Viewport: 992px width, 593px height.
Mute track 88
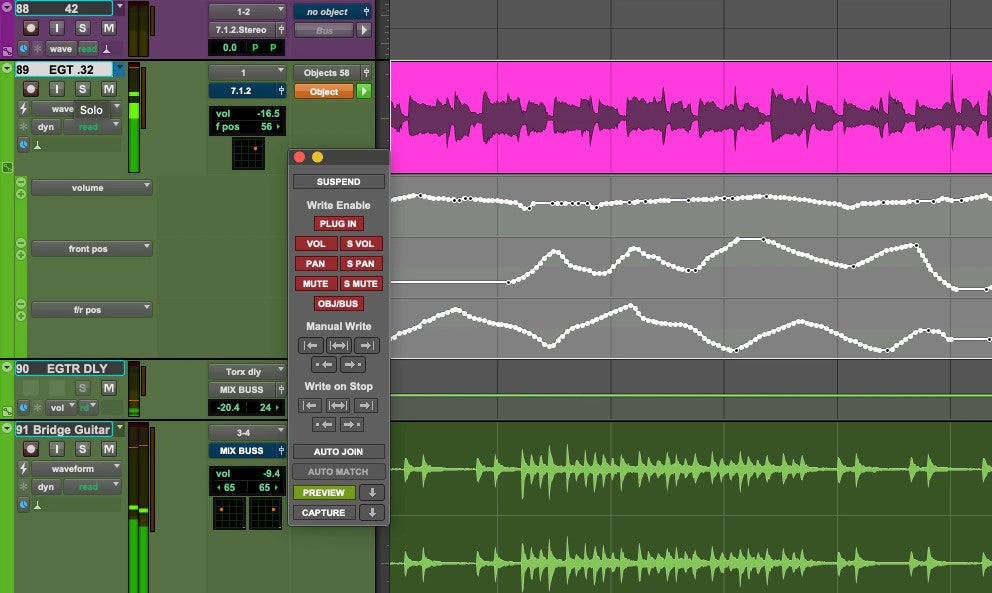108,29
